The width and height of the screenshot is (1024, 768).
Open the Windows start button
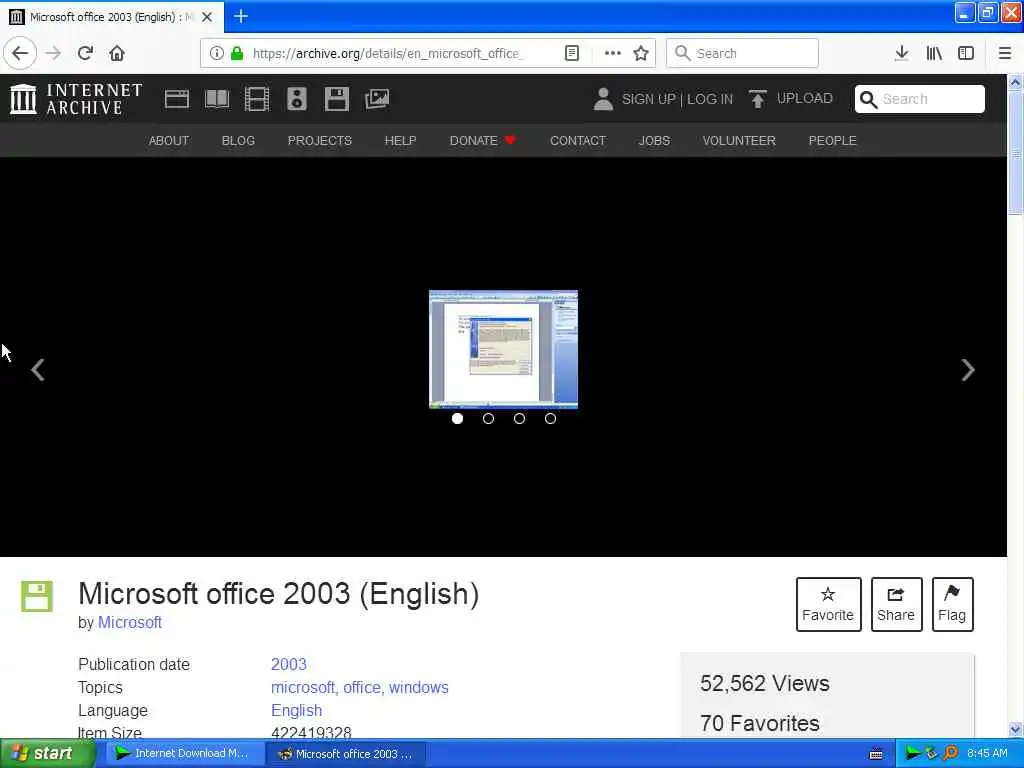48,753
